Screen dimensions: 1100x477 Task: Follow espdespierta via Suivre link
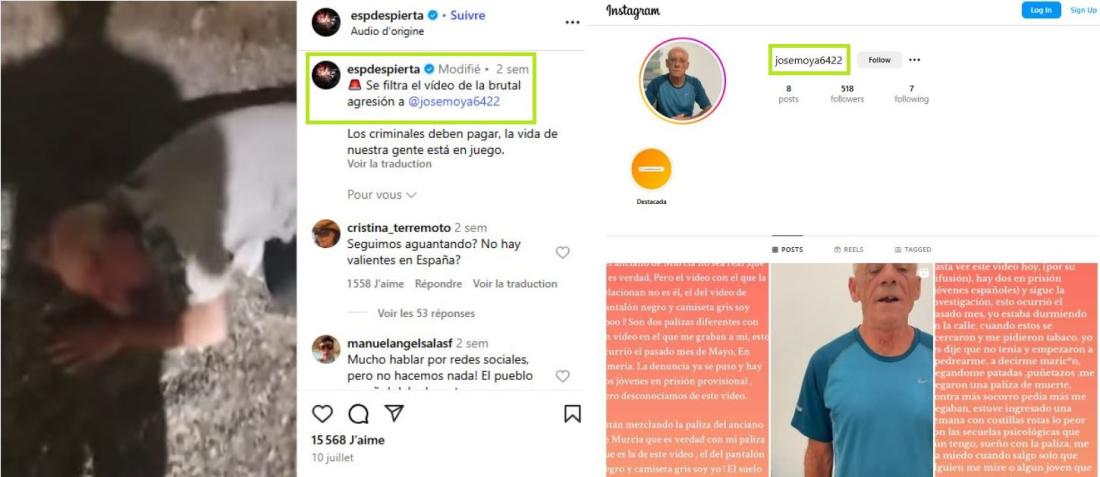pyautogui.click(x=467, y=15)
